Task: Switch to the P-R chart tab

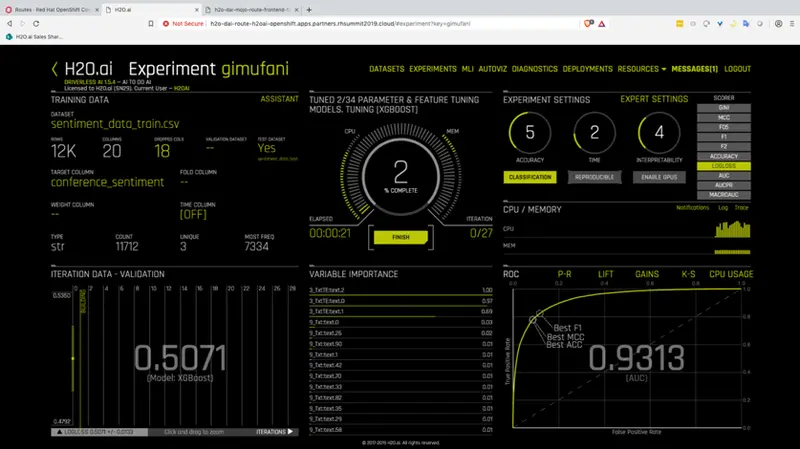Action: 564,274
